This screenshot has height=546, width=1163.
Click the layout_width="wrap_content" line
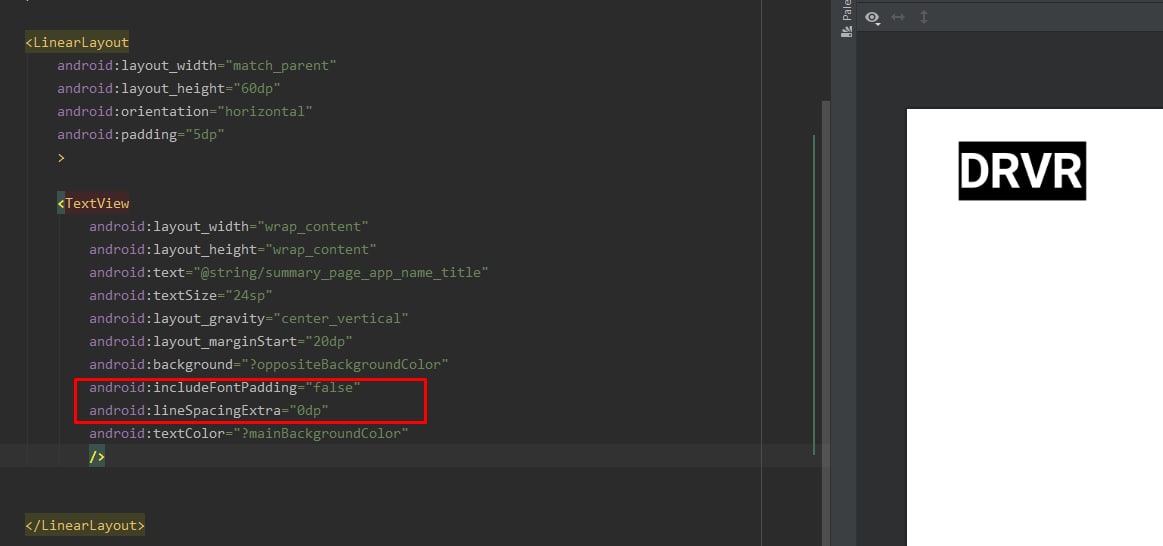[x=229, y=226]
